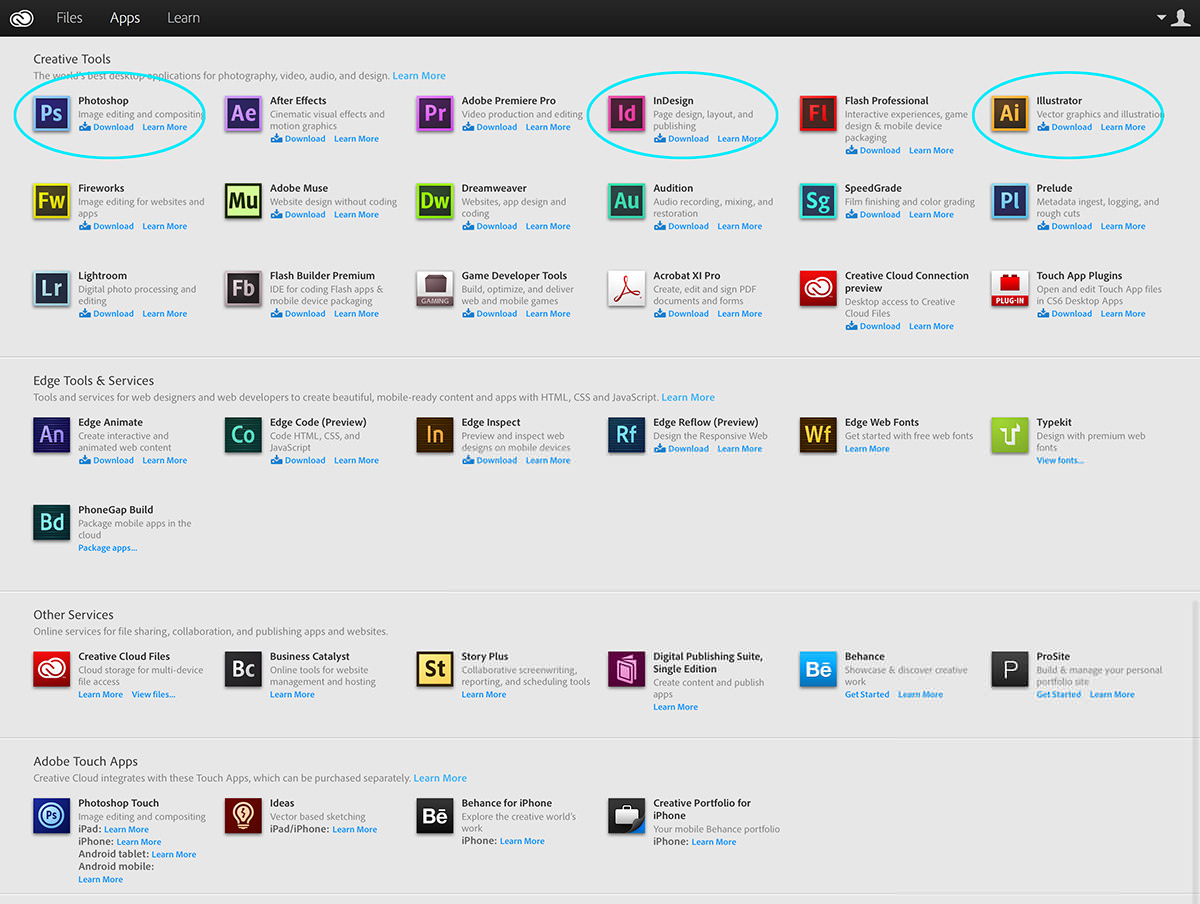Image resolution: width=1200 pixels, height=904 pixels.
Task: Click the Creative Cloud Connection preview icon
Action: (x=818, y=289)
